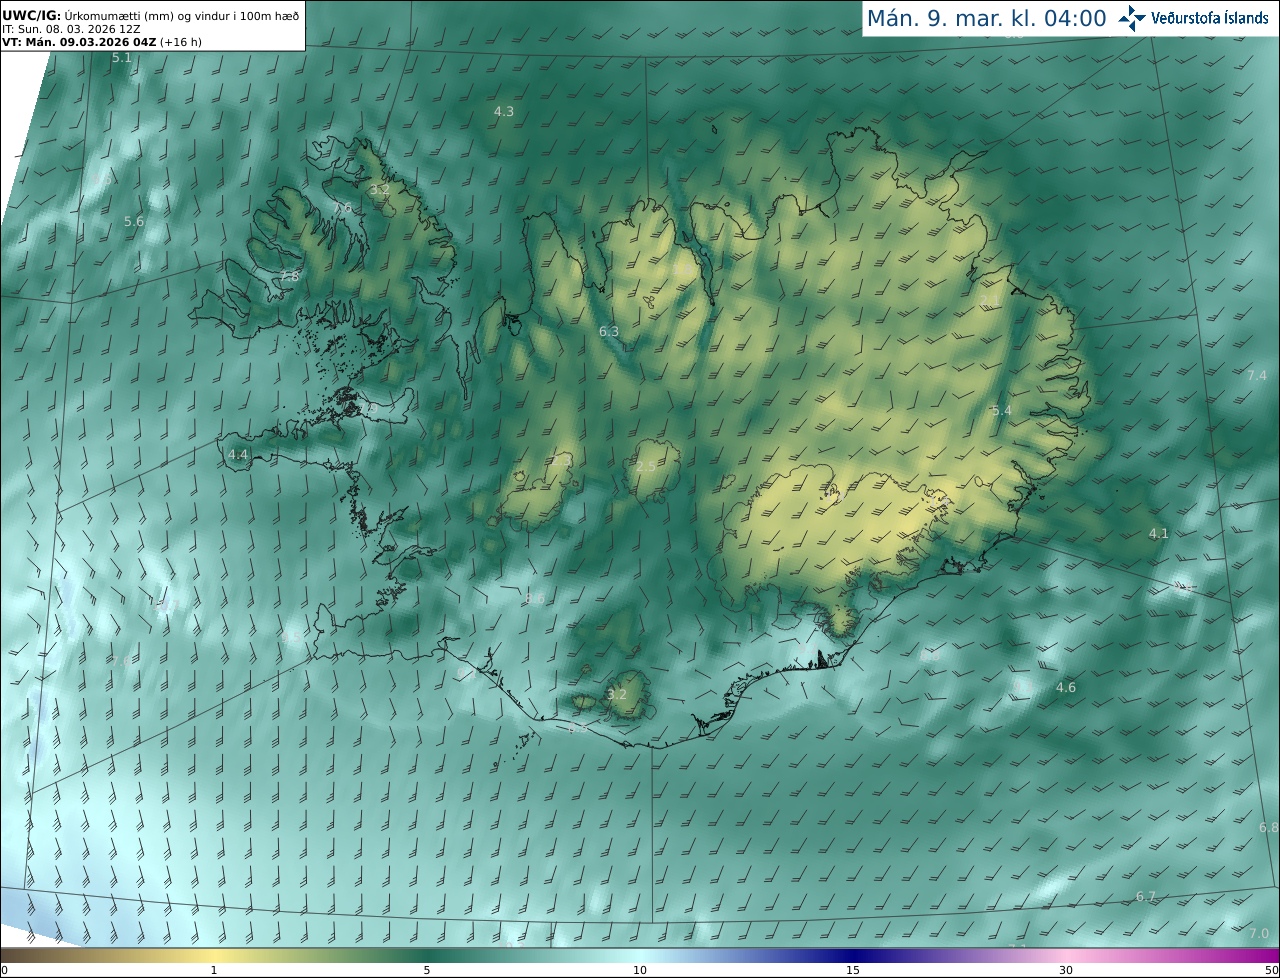Click the 1 label on the color scale

point(214,970)
